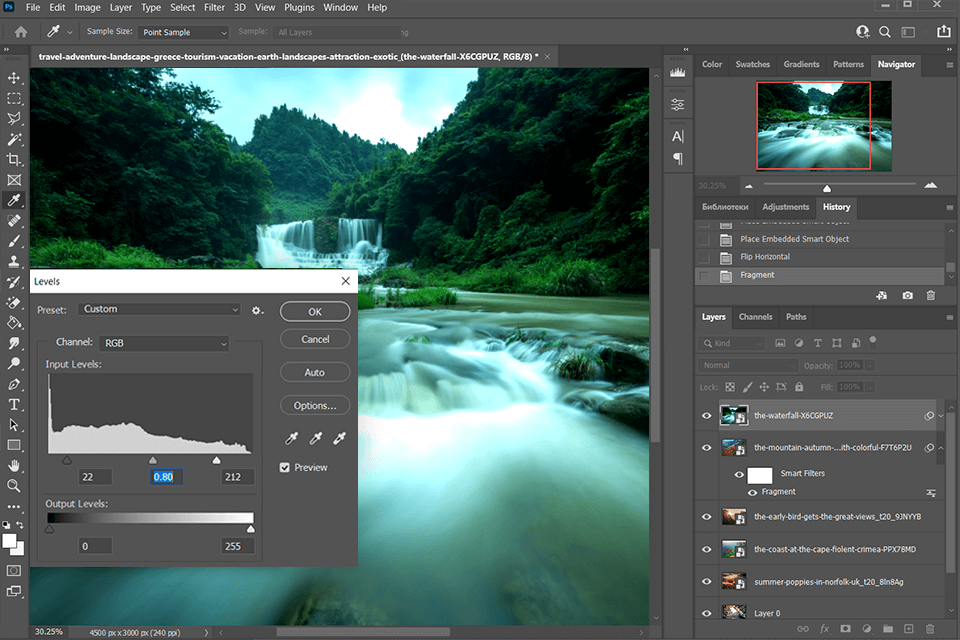
Task: Select the Move tool
Action: (x=14, y=77)
